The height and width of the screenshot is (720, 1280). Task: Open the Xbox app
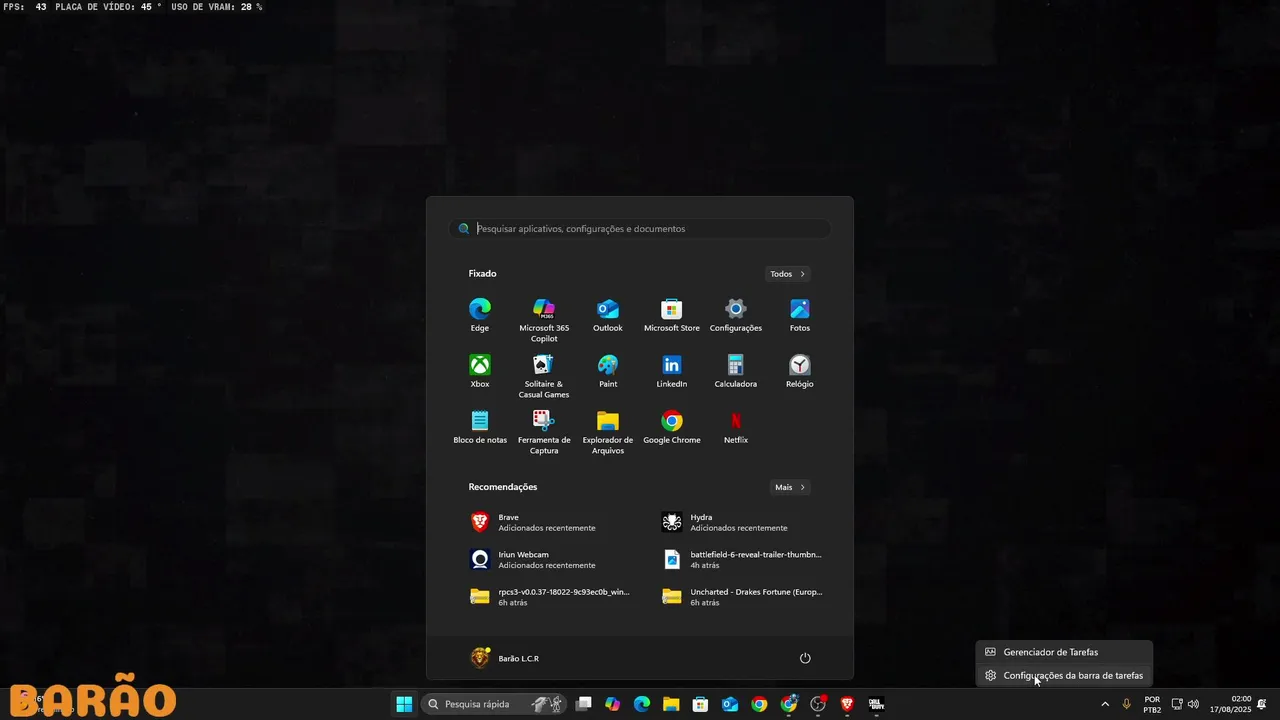point(480,371)
